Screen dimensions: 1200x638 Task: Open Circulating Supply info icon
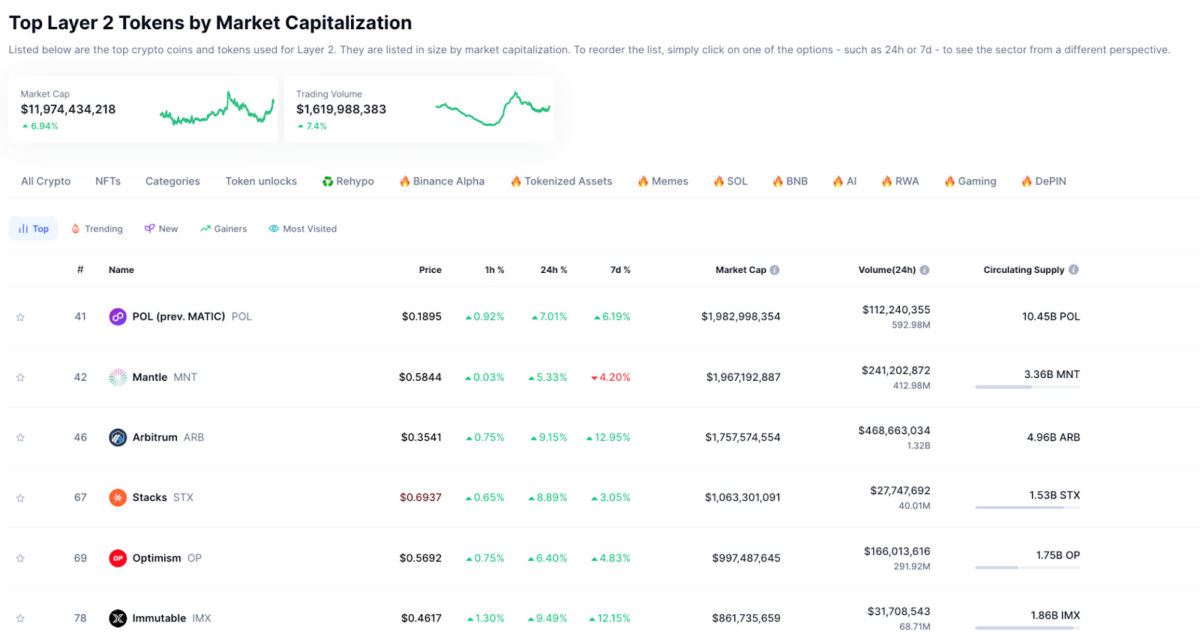(1074, 270)
